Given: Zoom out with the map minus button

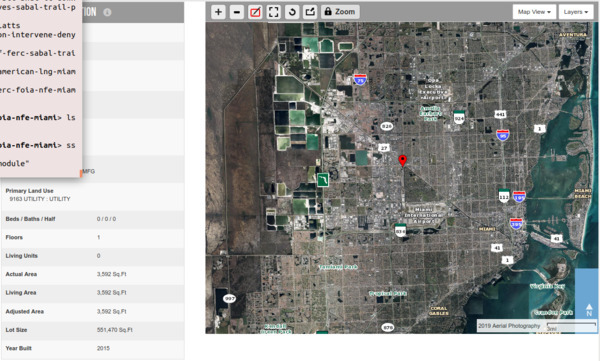Looking at the screenshot, I should click(x=237, y=12).
